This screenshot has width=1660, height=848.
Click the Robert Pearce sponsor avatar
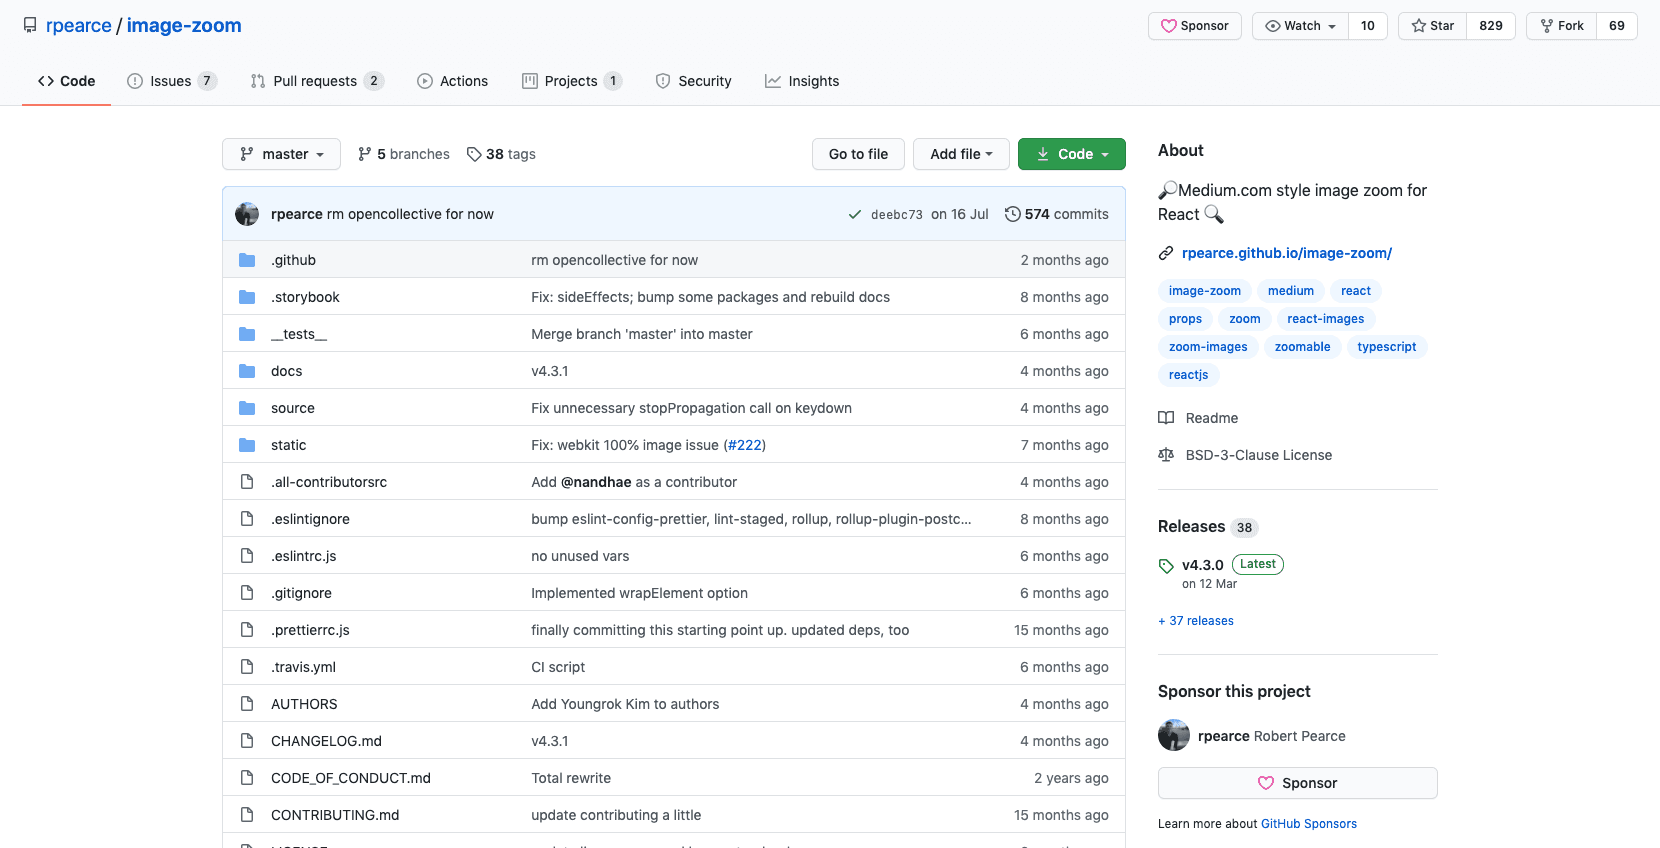[x=1174, y=736]
